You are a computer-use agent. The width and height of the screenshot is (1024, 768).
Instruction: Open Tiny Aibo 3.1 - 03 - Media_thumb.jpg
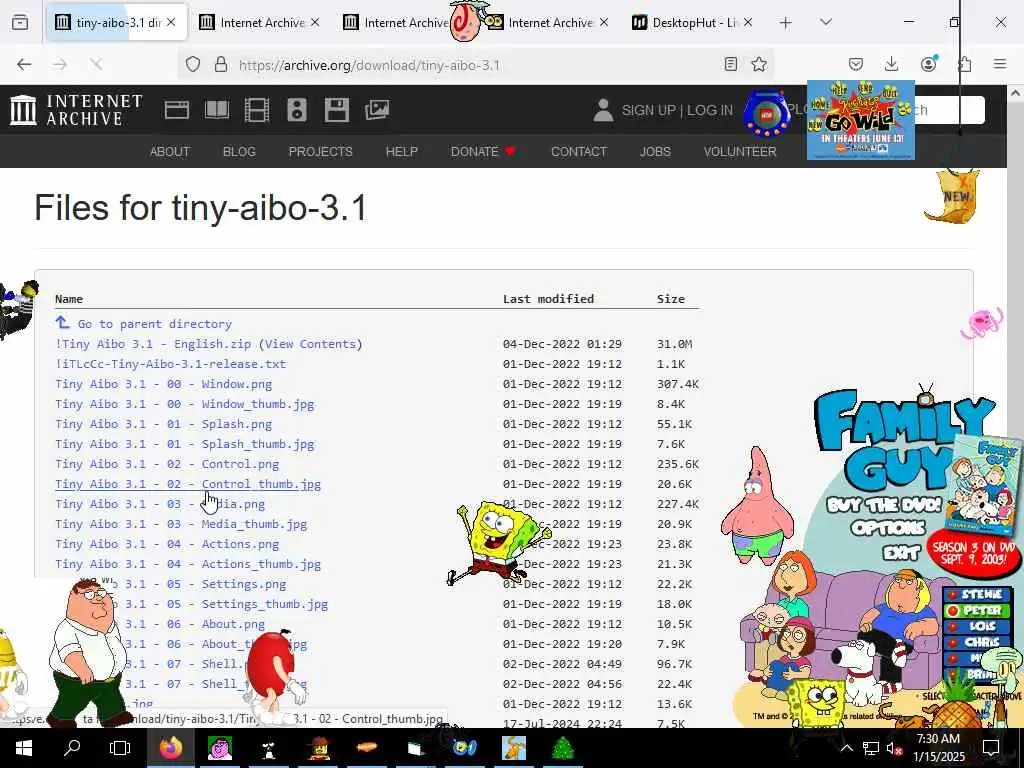click(x=181, y=524)
